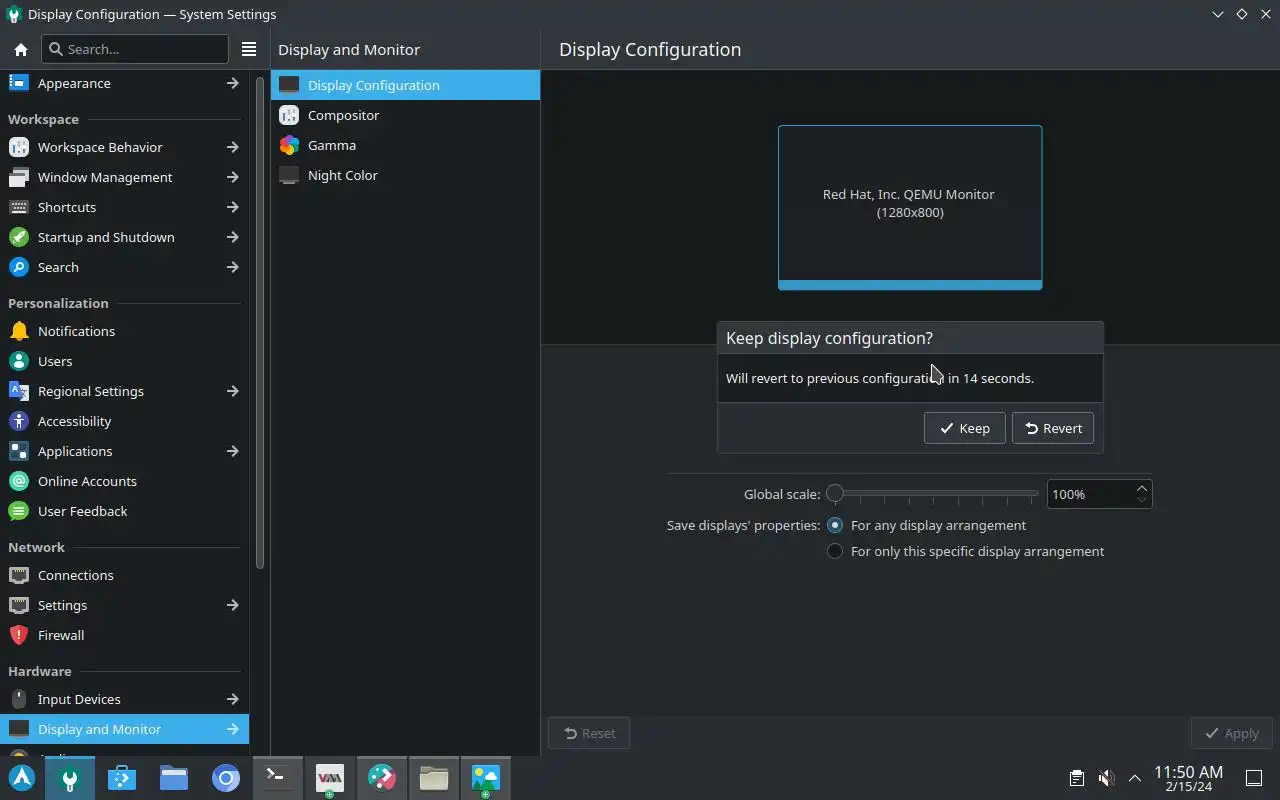Open the Application Launcher menu
Screen dimensions: 1280x800
pyautogui.click(x=22, y=777)
